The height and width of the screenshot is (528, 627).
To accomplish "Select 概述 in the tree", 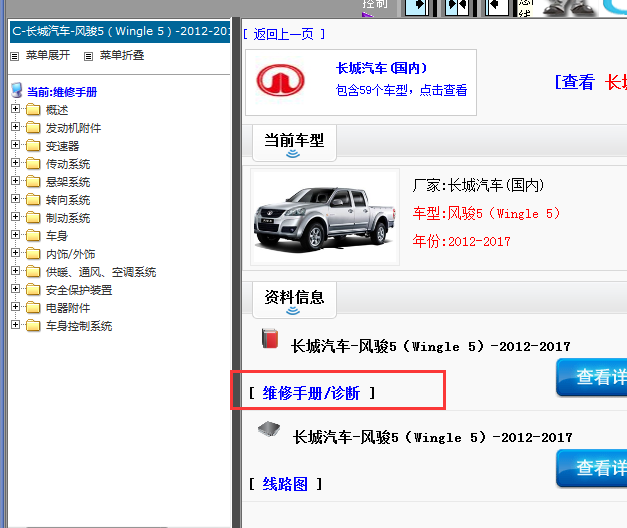I will click(57, 110).
